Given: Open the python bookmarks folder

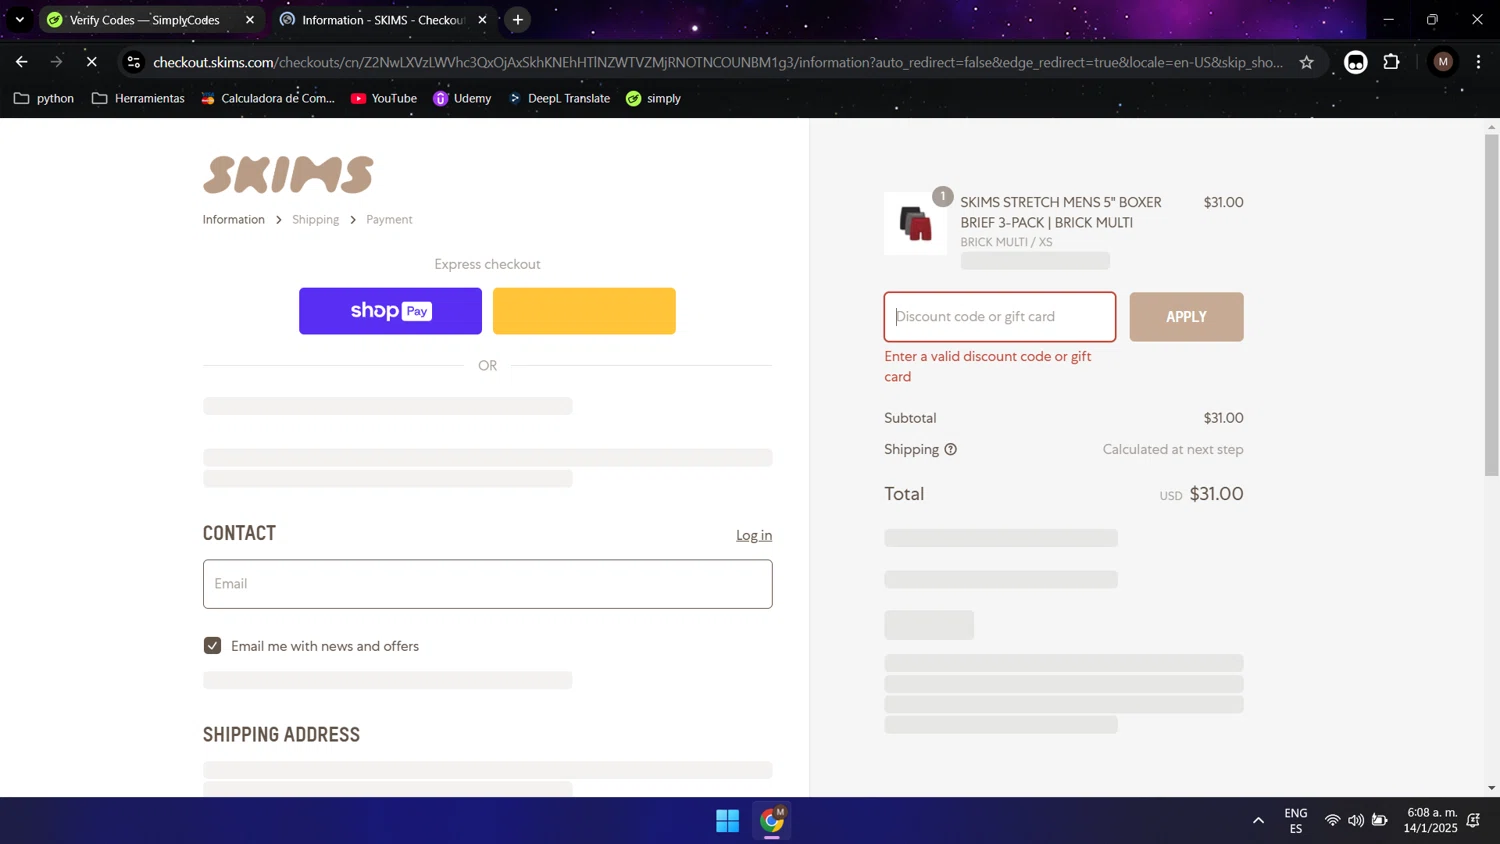Looking at the screenshot, I should point(44,98).
